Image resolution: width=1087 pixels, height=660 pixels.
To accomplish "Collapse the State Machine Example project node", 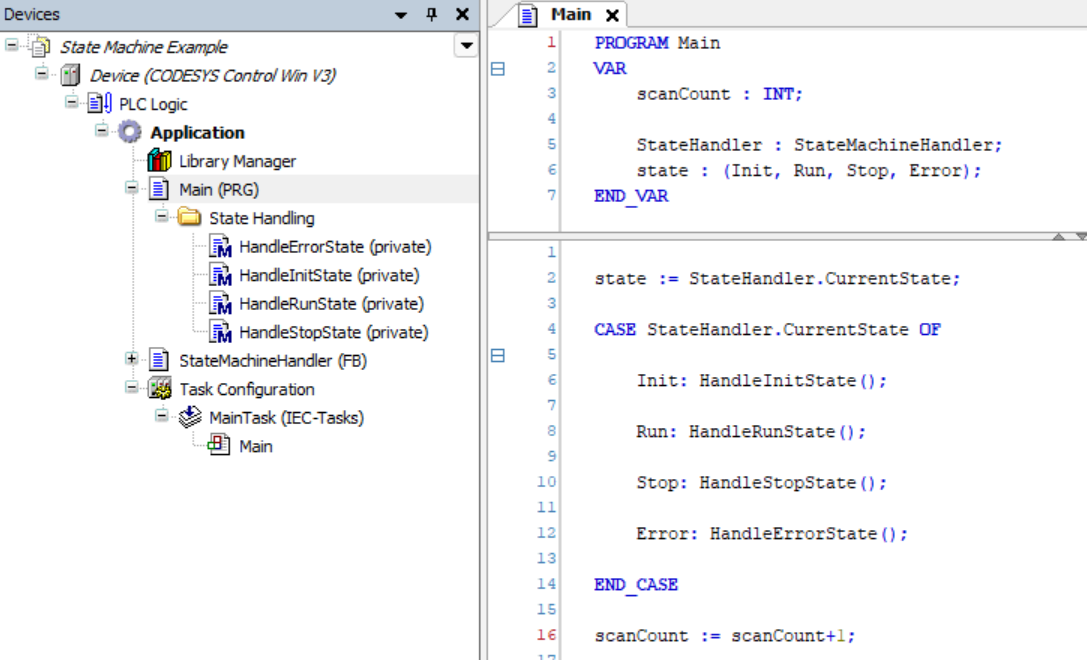I will (x=12, y=45).
